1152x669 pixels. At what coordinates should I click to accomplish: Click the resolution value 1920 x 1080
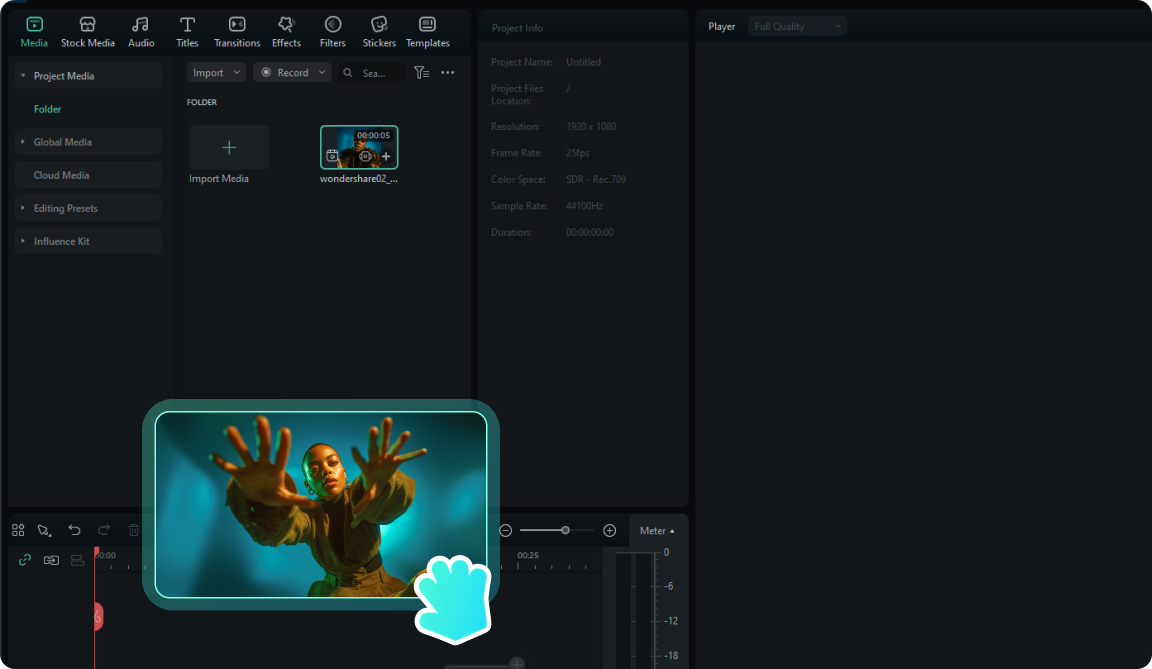click(591, 126)
